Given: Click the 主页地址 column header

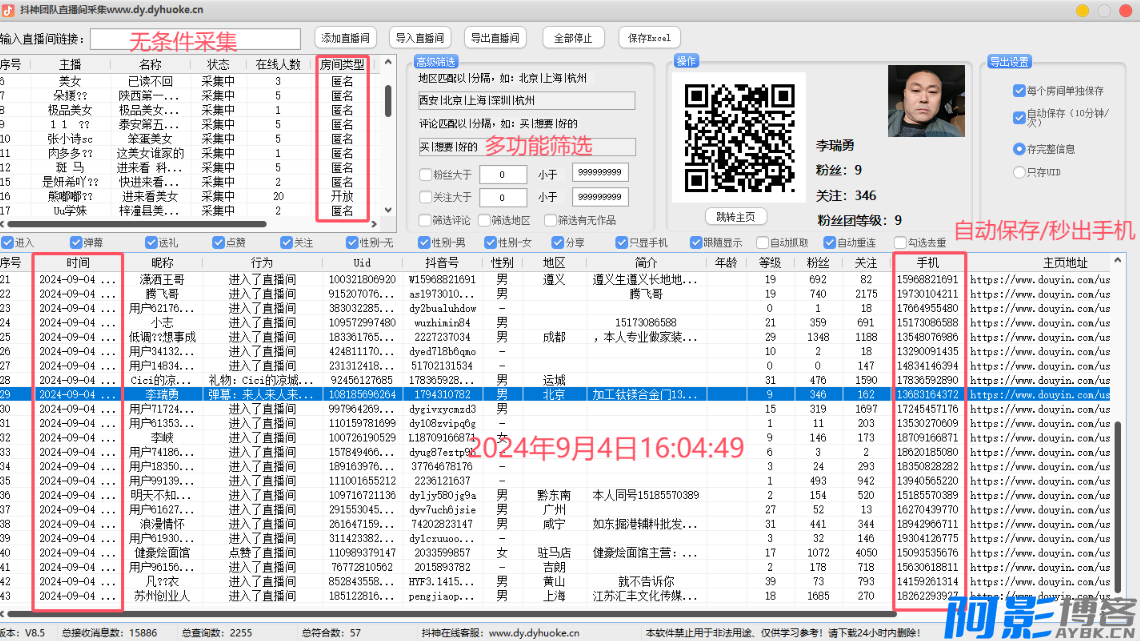Looking at the screenshot, I should 1066,263.
